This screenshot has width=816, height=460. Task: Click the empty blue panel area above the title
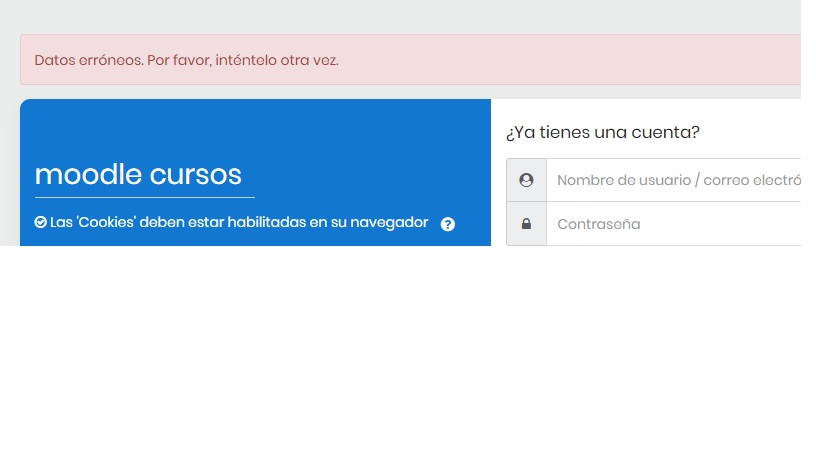point(250,125)
